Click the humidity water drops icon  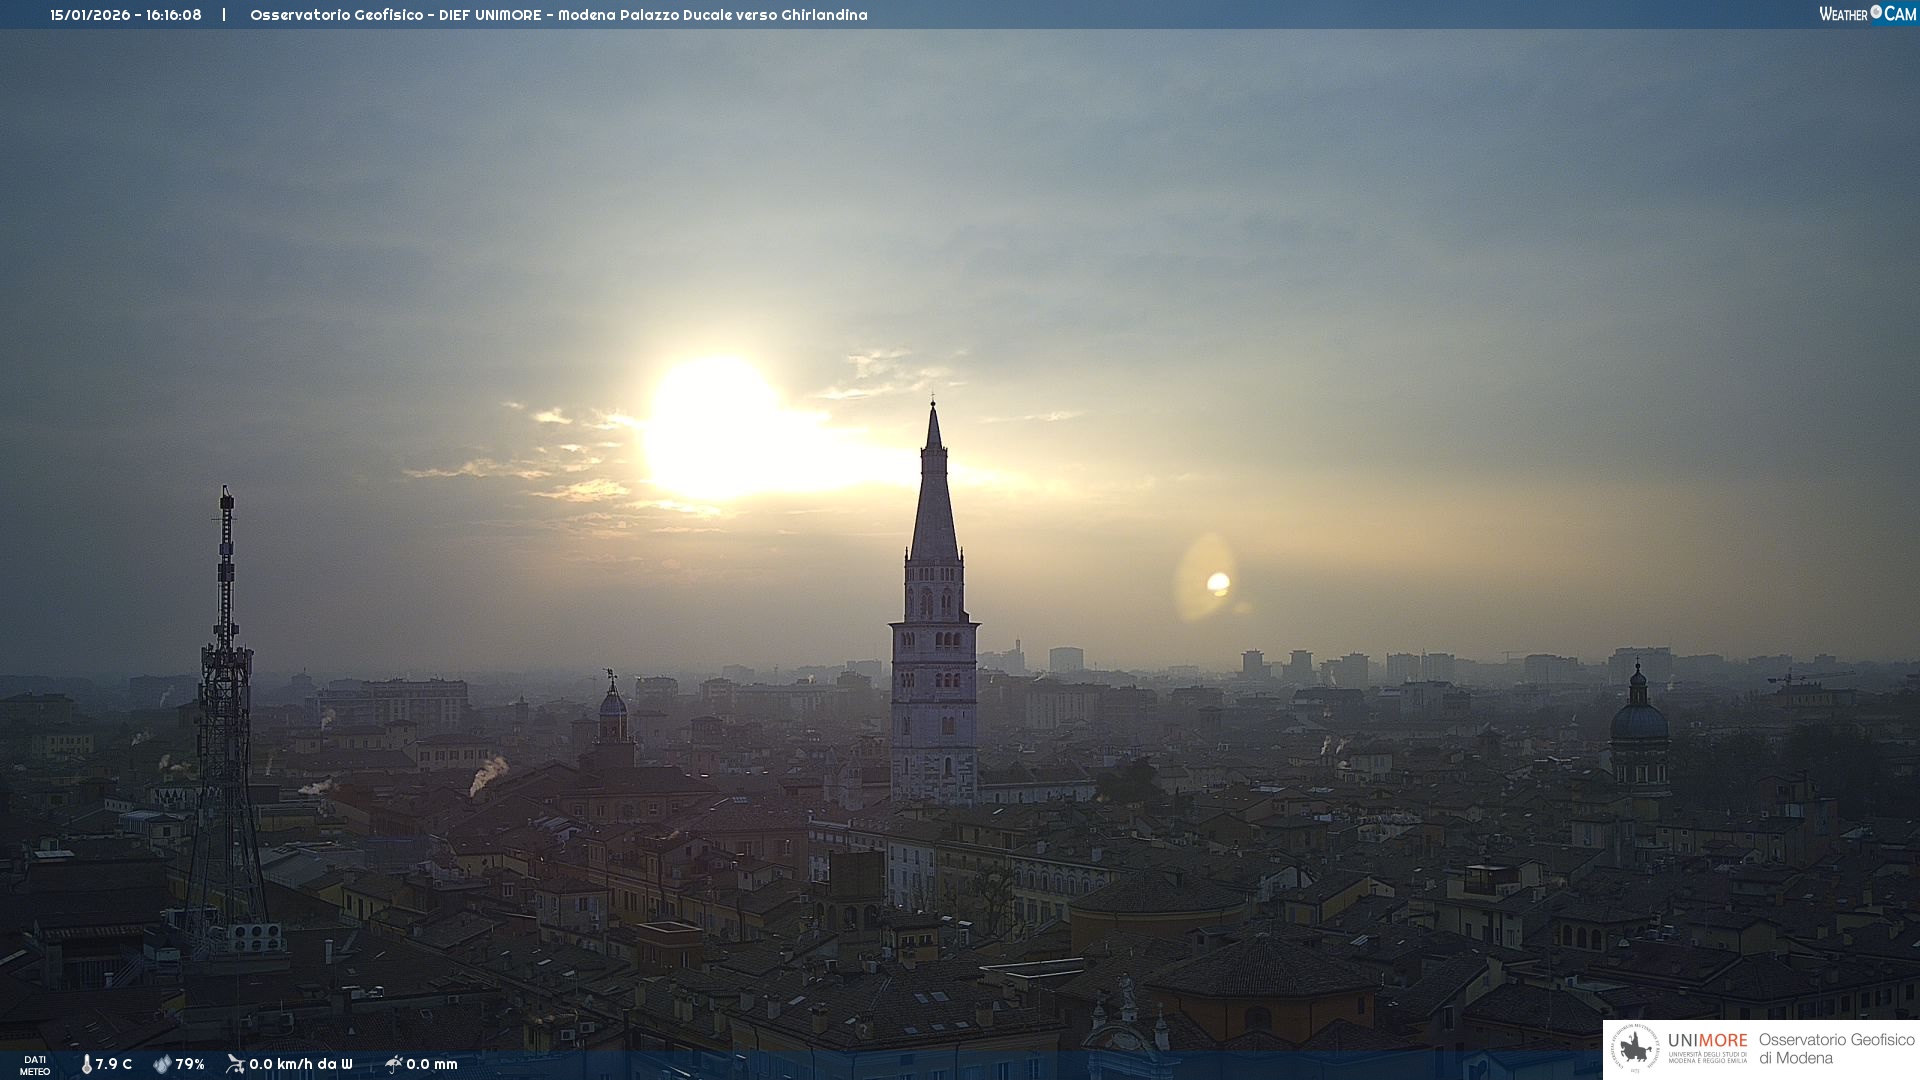click(162, 1064)
